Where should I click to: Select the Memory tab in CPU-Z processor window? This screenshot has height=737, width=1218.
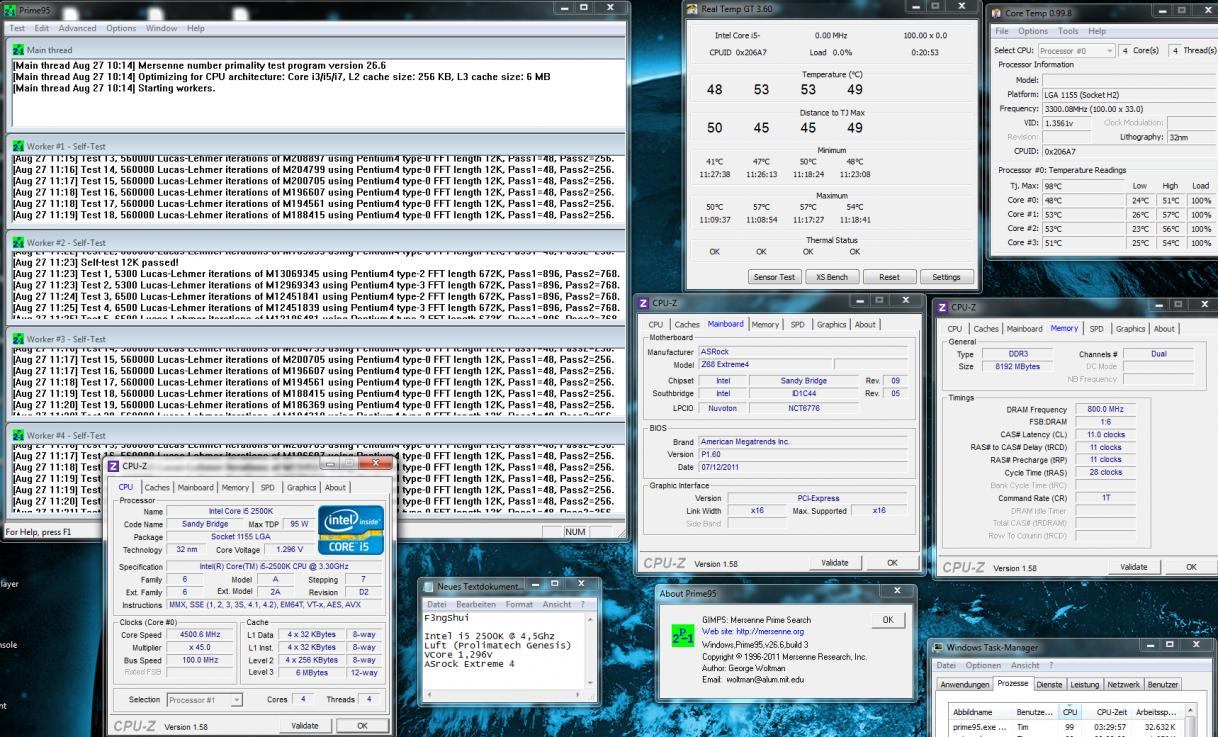(236, 487)
